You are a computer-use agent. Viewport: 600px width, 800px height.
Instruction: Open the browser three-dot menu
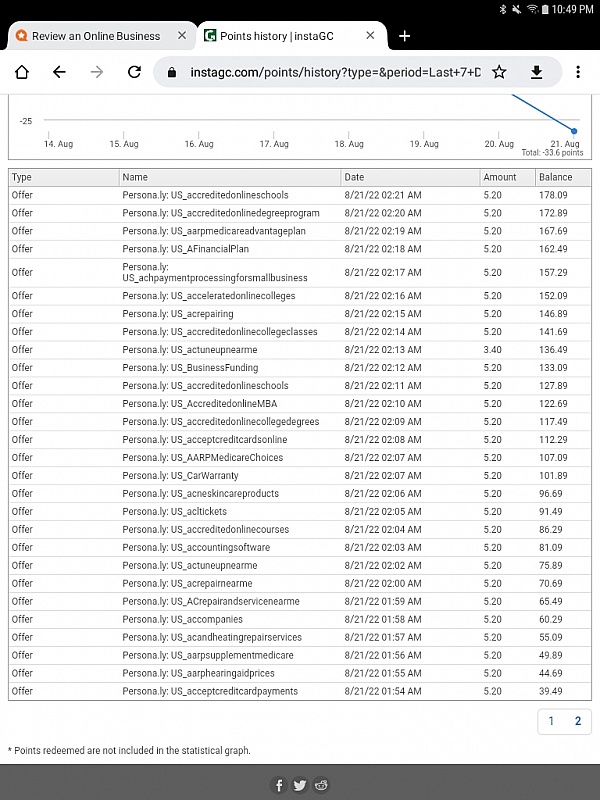pyautogui.click(x=578, y=72)
